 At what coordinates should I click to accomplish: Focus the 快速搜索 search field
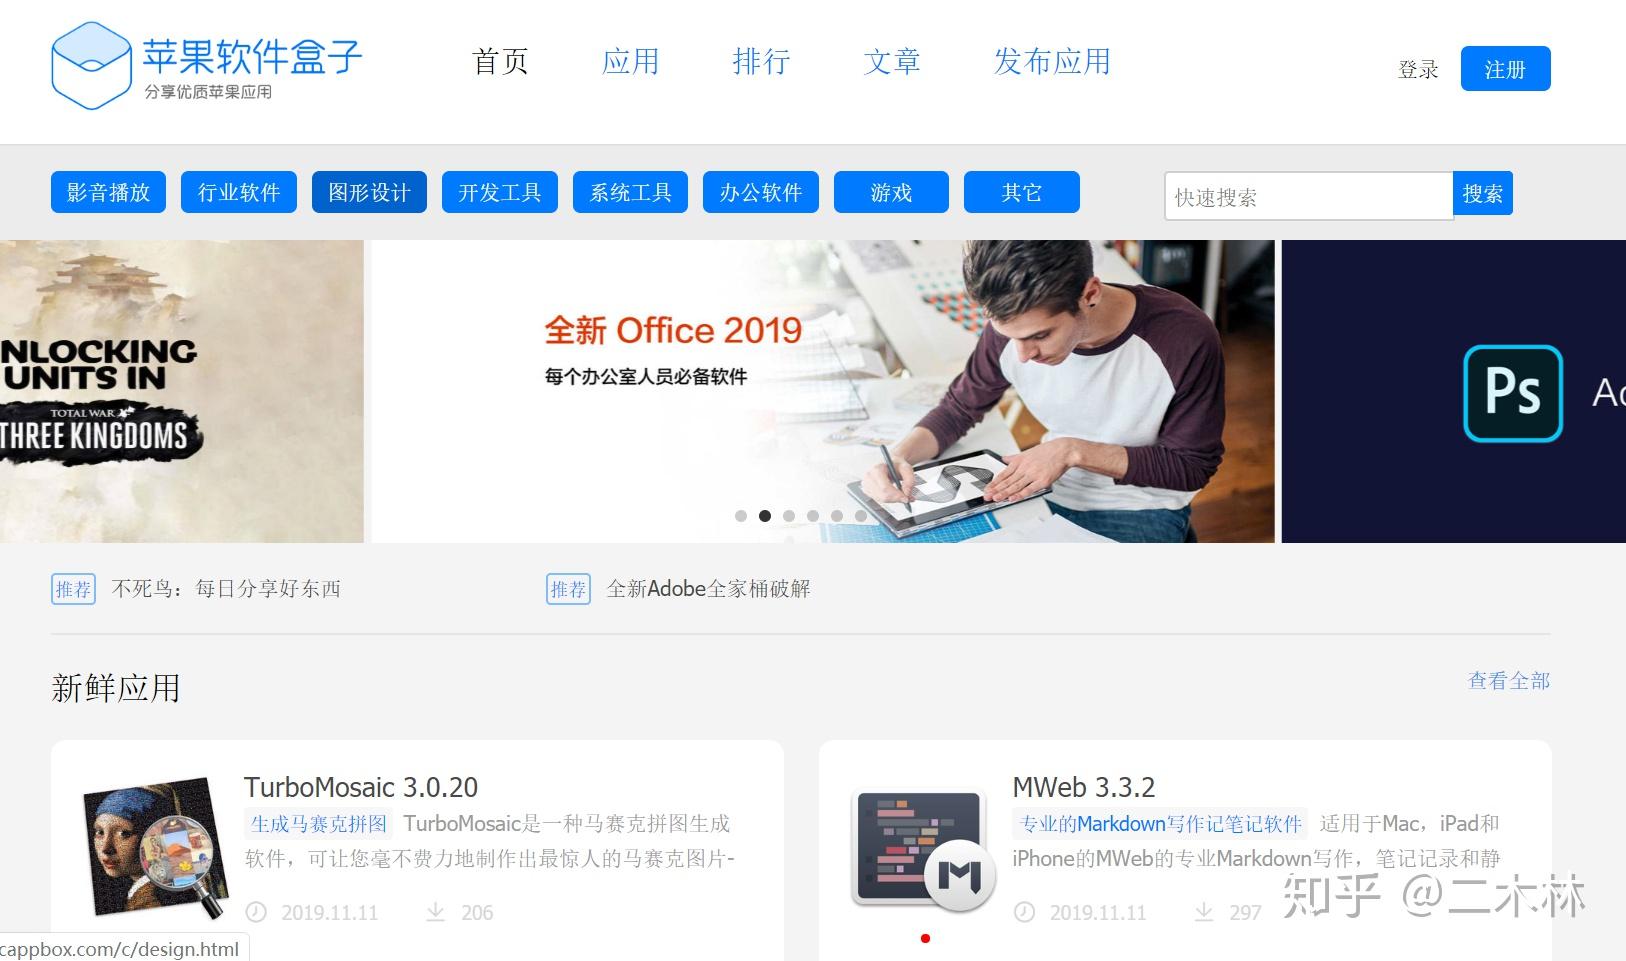[1308, 196]
